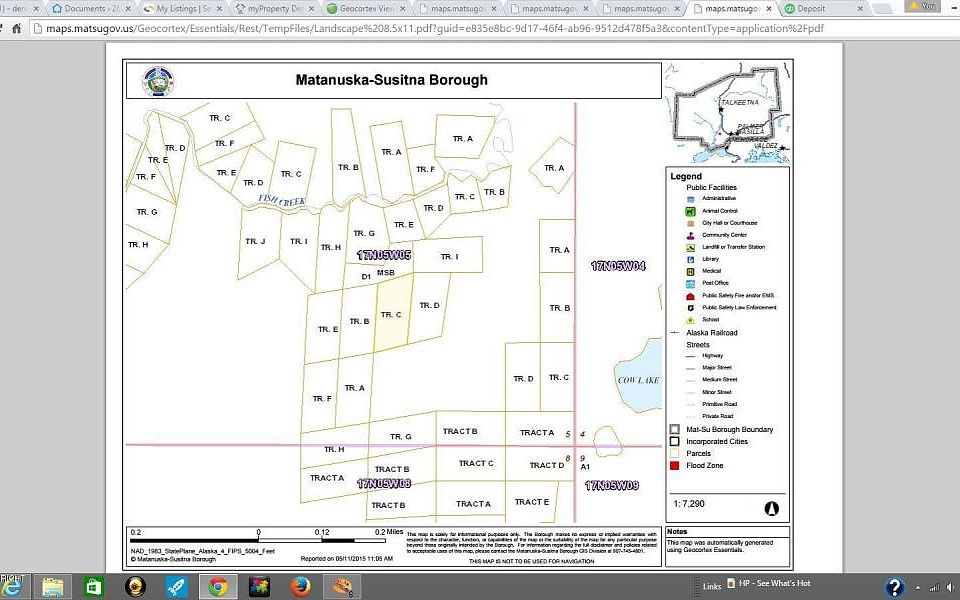The width and height of the screenshot is (960, 600).
Task: Close the Geocortex Viewer tab
Action: [403, 9]
